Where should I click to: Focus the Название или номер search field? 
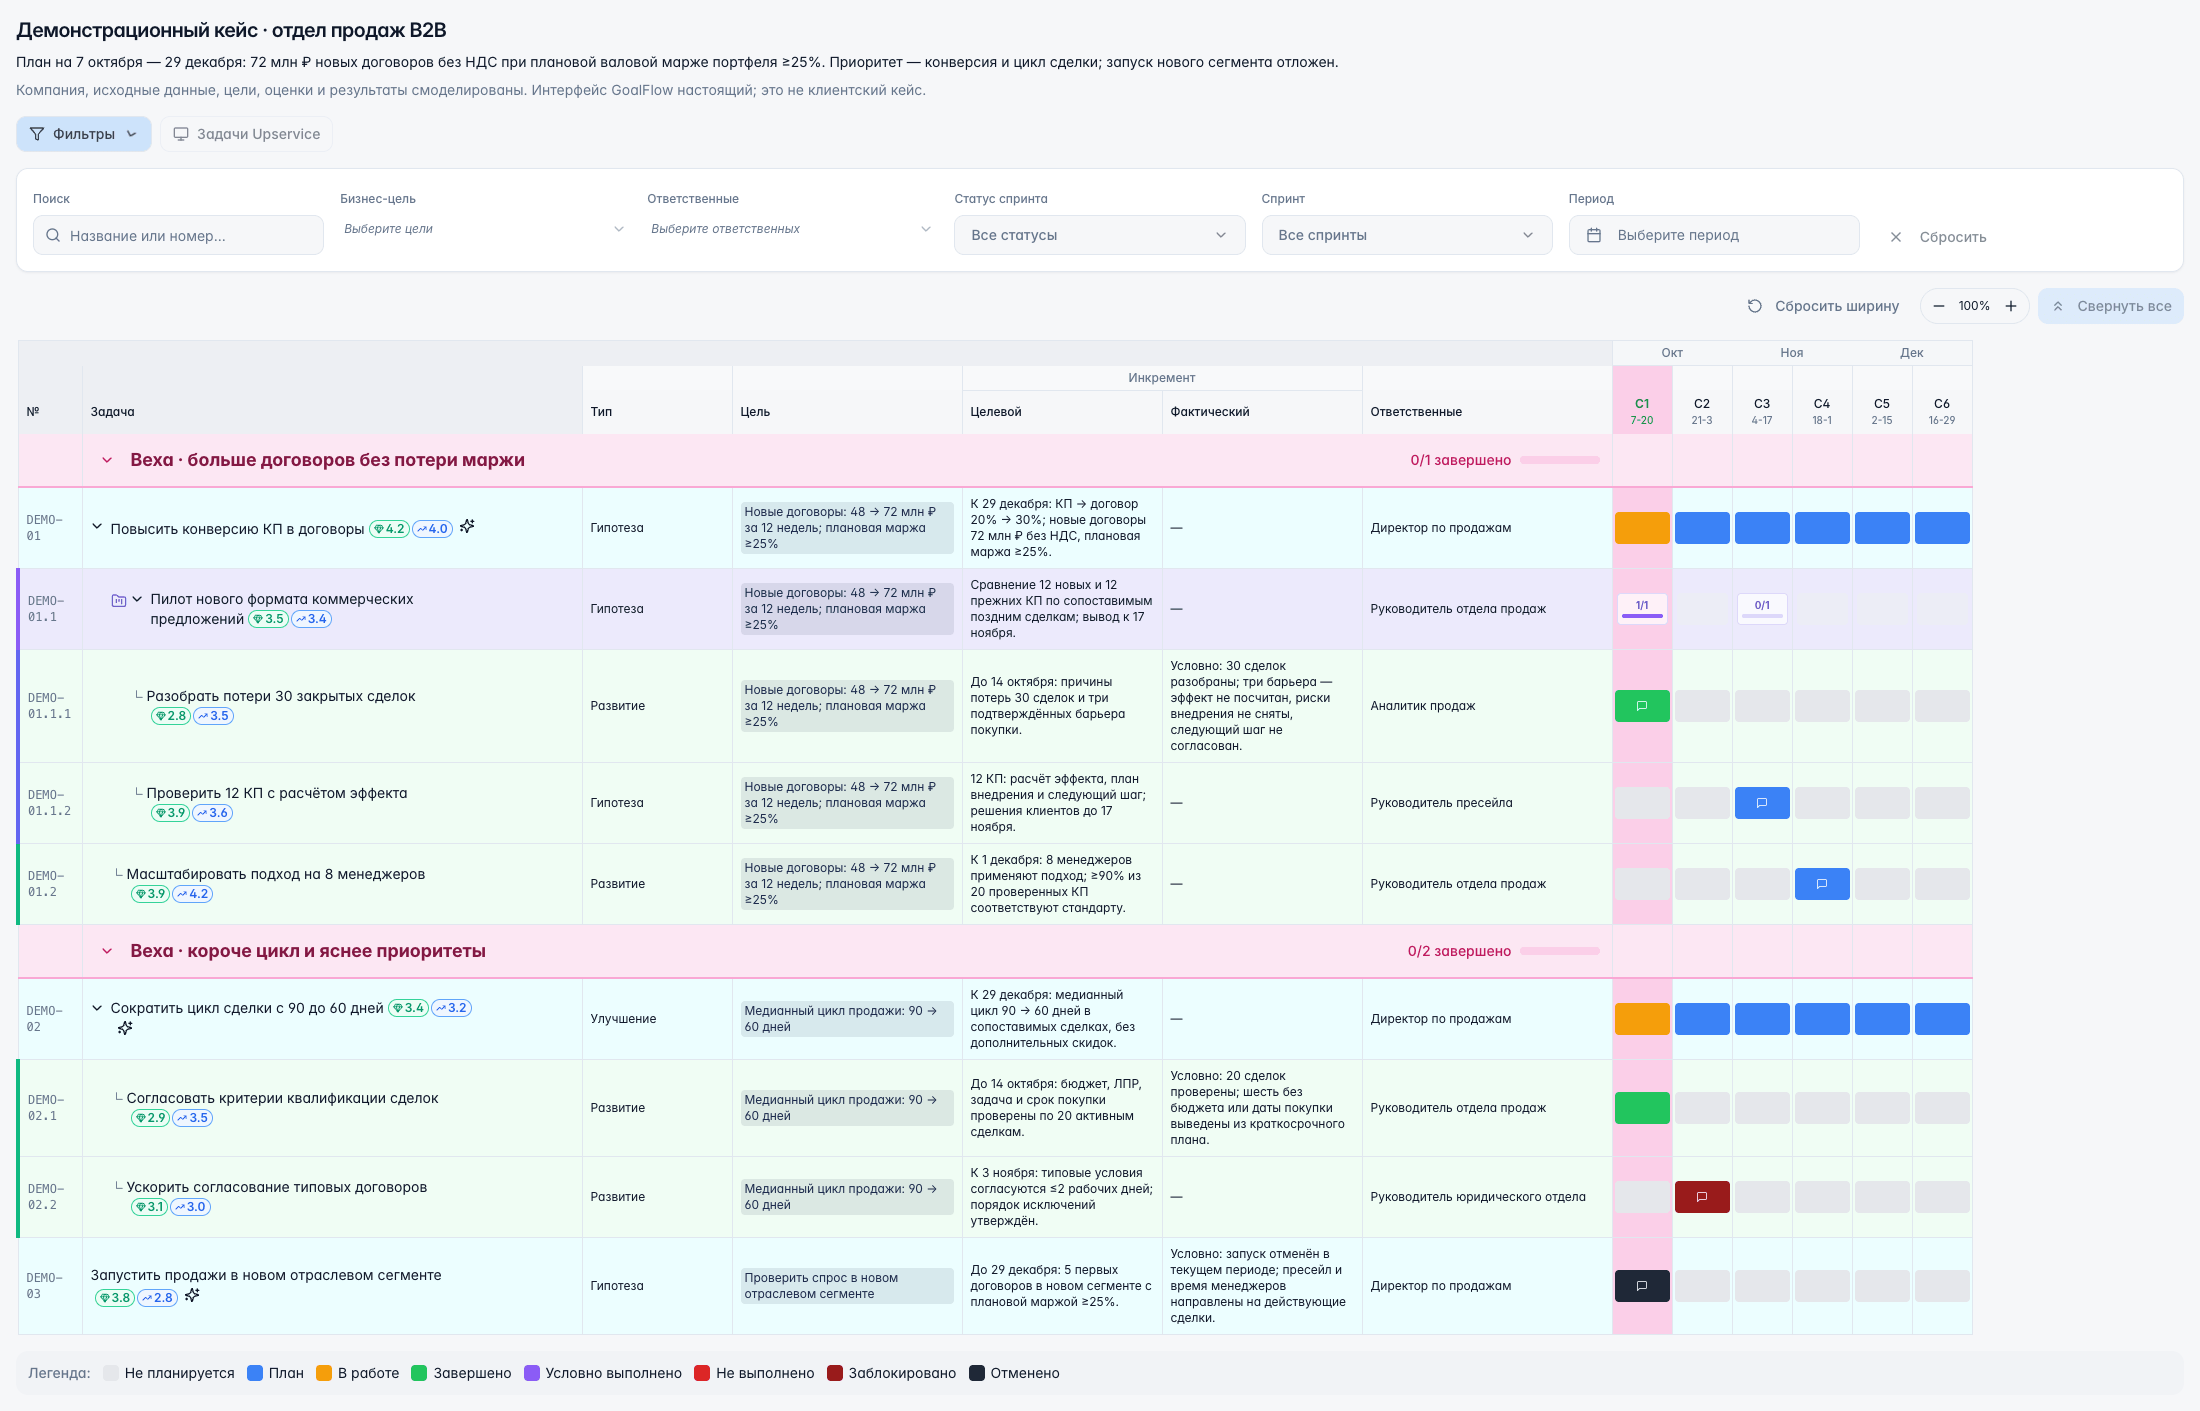pyautogui.click(x=178, y=235)
